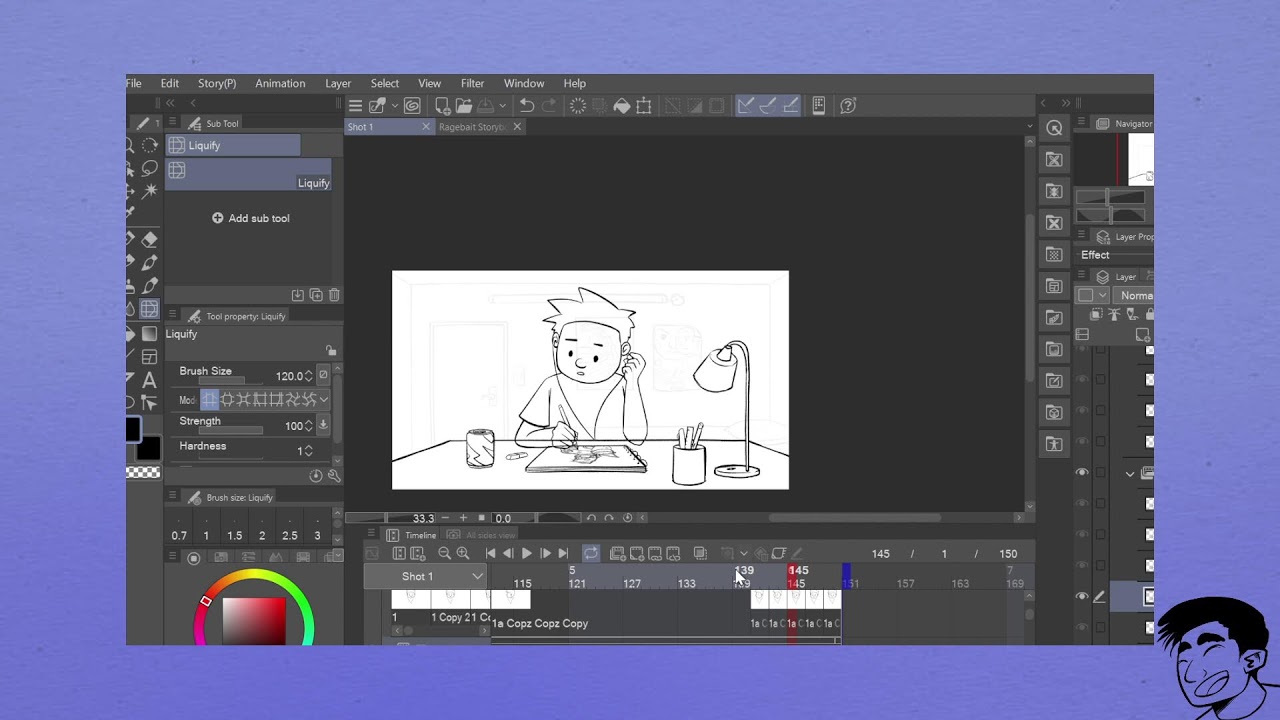Open sub tool detail wrench icon
1280x720 pixels.
334,476
